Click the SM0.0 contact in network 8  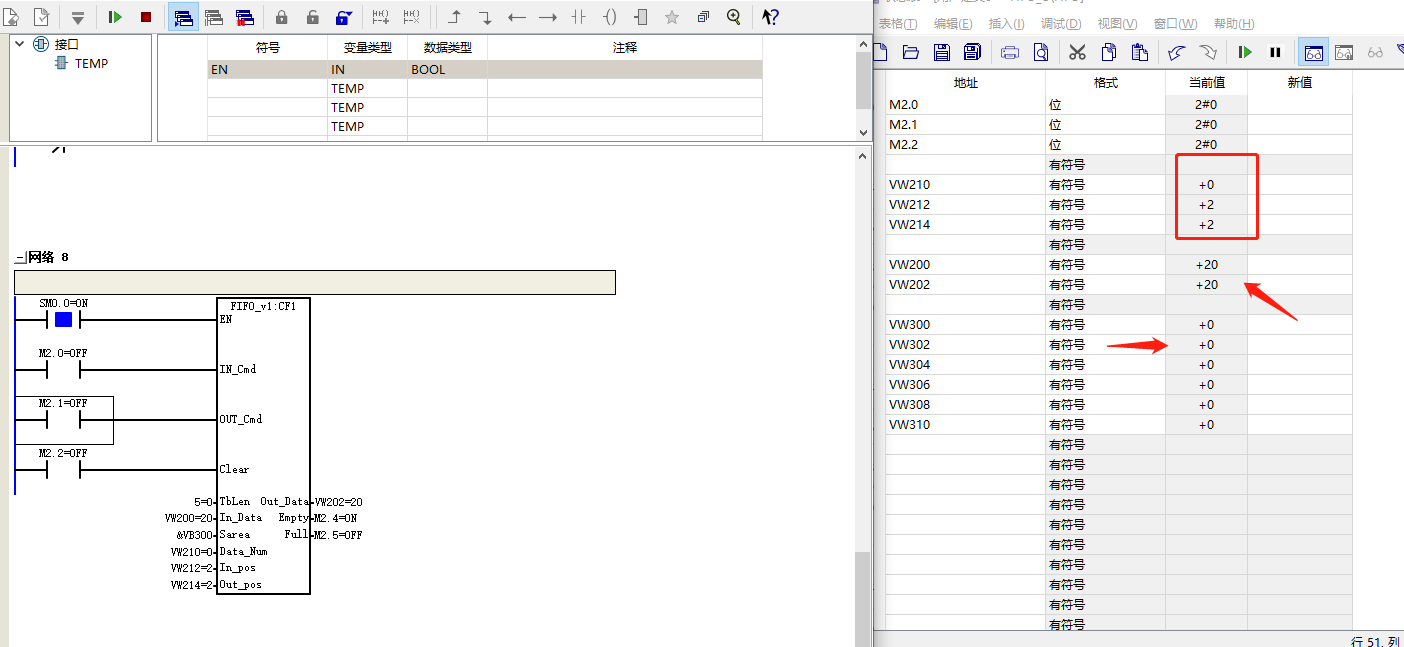pos(63,319)
